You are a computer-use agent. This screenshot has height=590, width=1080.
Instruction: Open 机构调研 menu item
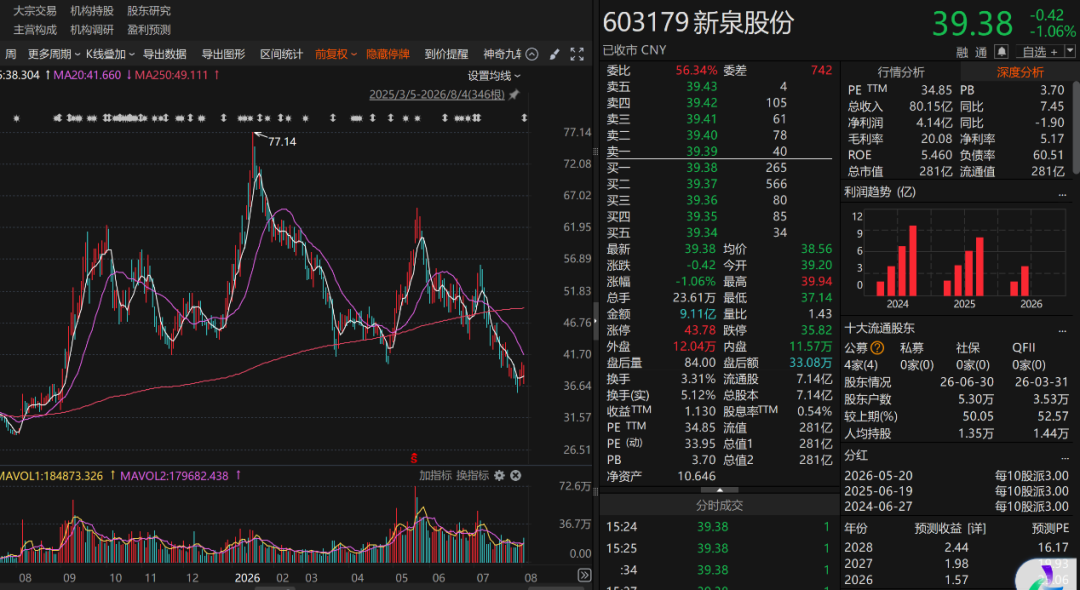(92, 30)
